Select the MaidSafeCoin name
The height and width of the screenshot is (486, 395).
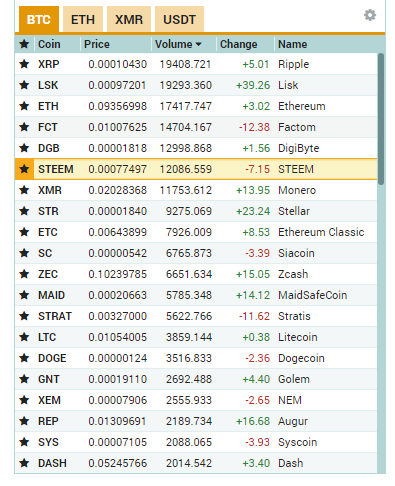click(313, 295)
